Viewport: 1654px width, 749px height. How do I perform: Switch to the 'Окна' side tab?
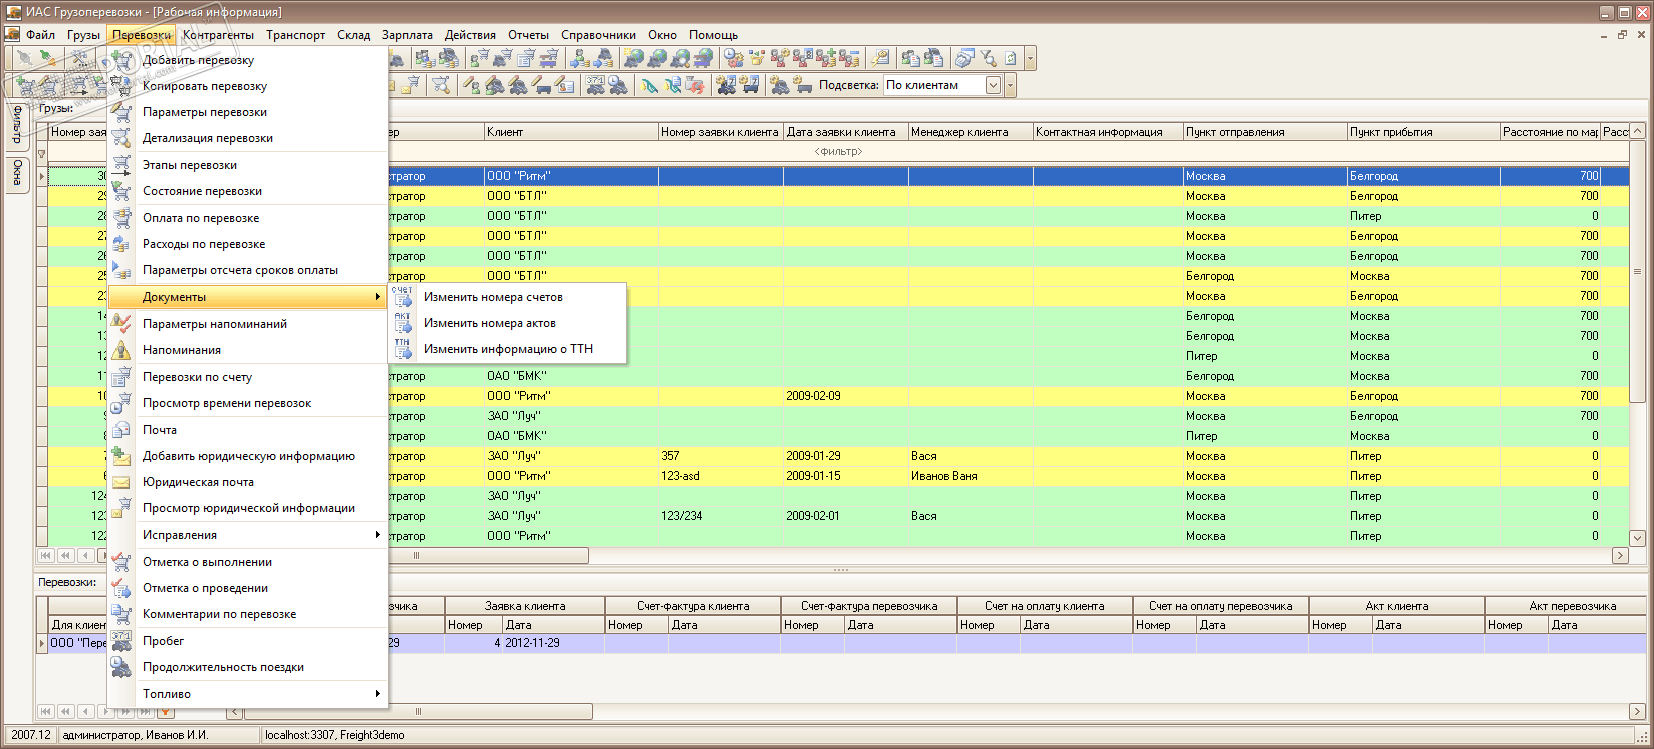tap(17, 173)
